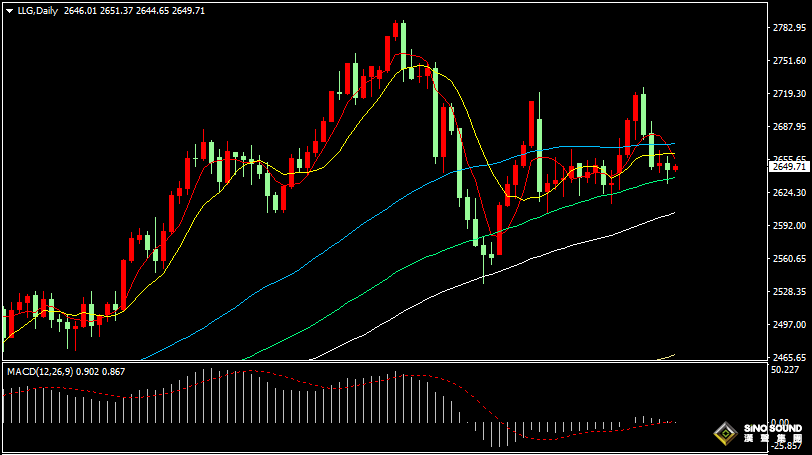
Task: Click the tallest green candle at chart peak
Action: [x=403, y=46]
